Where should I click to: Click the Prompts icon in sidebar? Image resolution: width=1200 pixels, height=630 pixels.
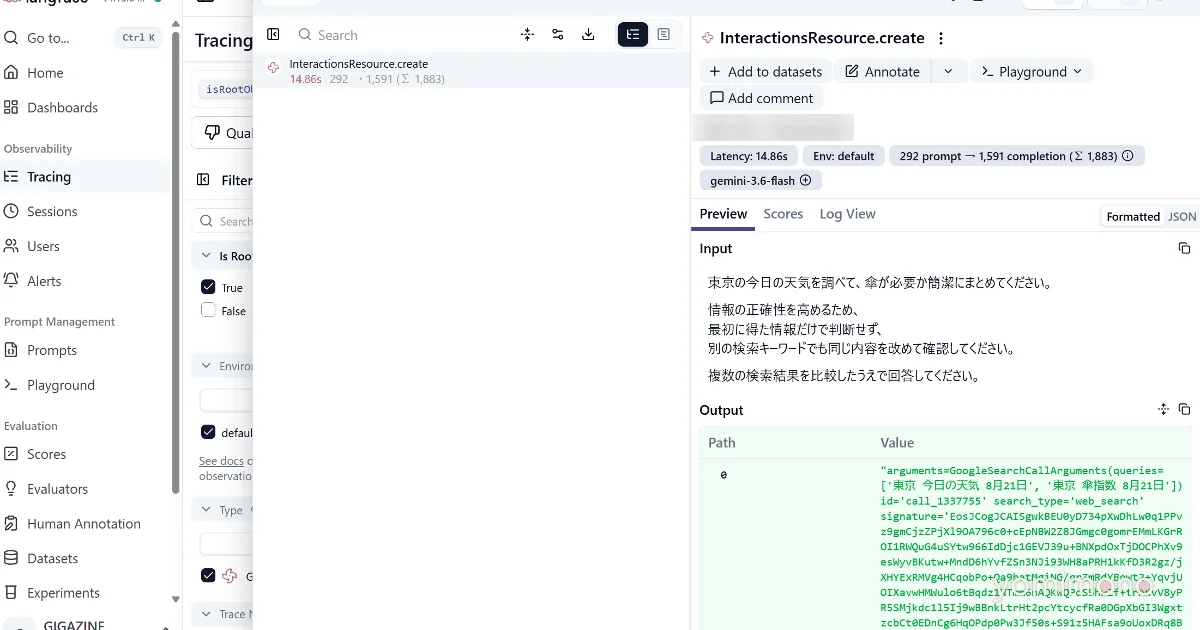12,351
